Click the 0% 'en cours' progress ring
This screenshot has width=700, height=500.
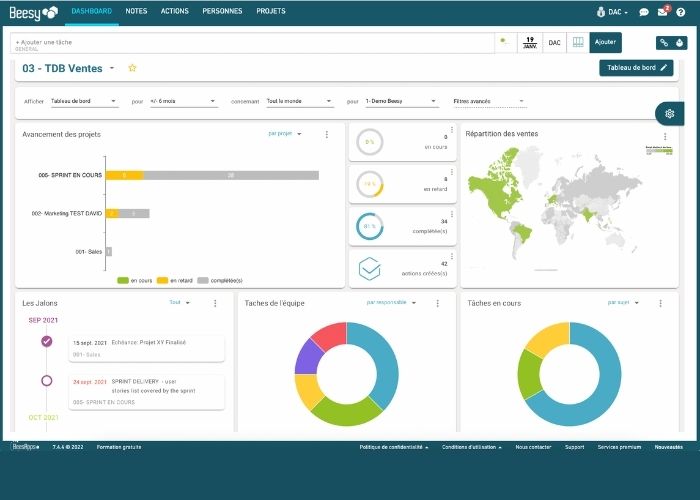click(x=370, y=142)
